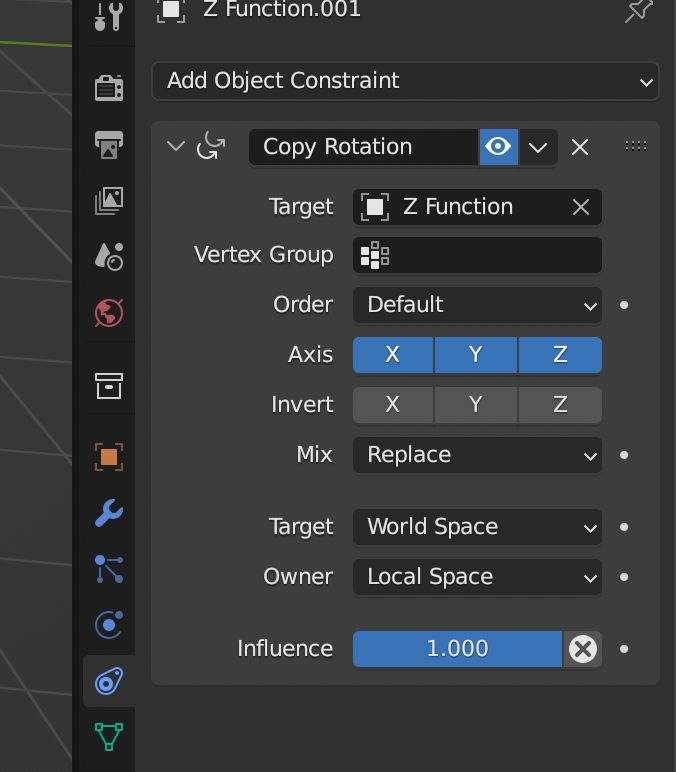Screen dimensions: 676x772
Task: Toggle Copy Rotation constraint visibility eye
Action: tap(498, 147)
